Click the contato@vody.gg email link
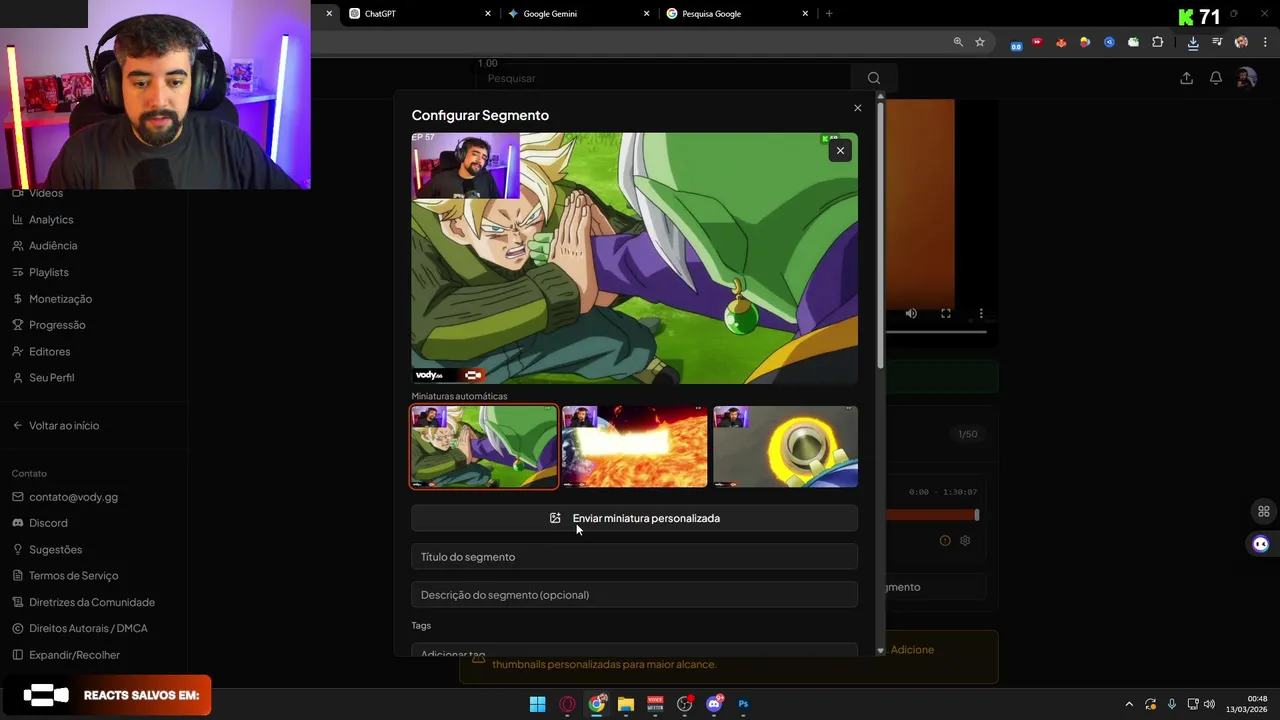Viewport: 1280px width, 720px height. click(x=73, y=497)
